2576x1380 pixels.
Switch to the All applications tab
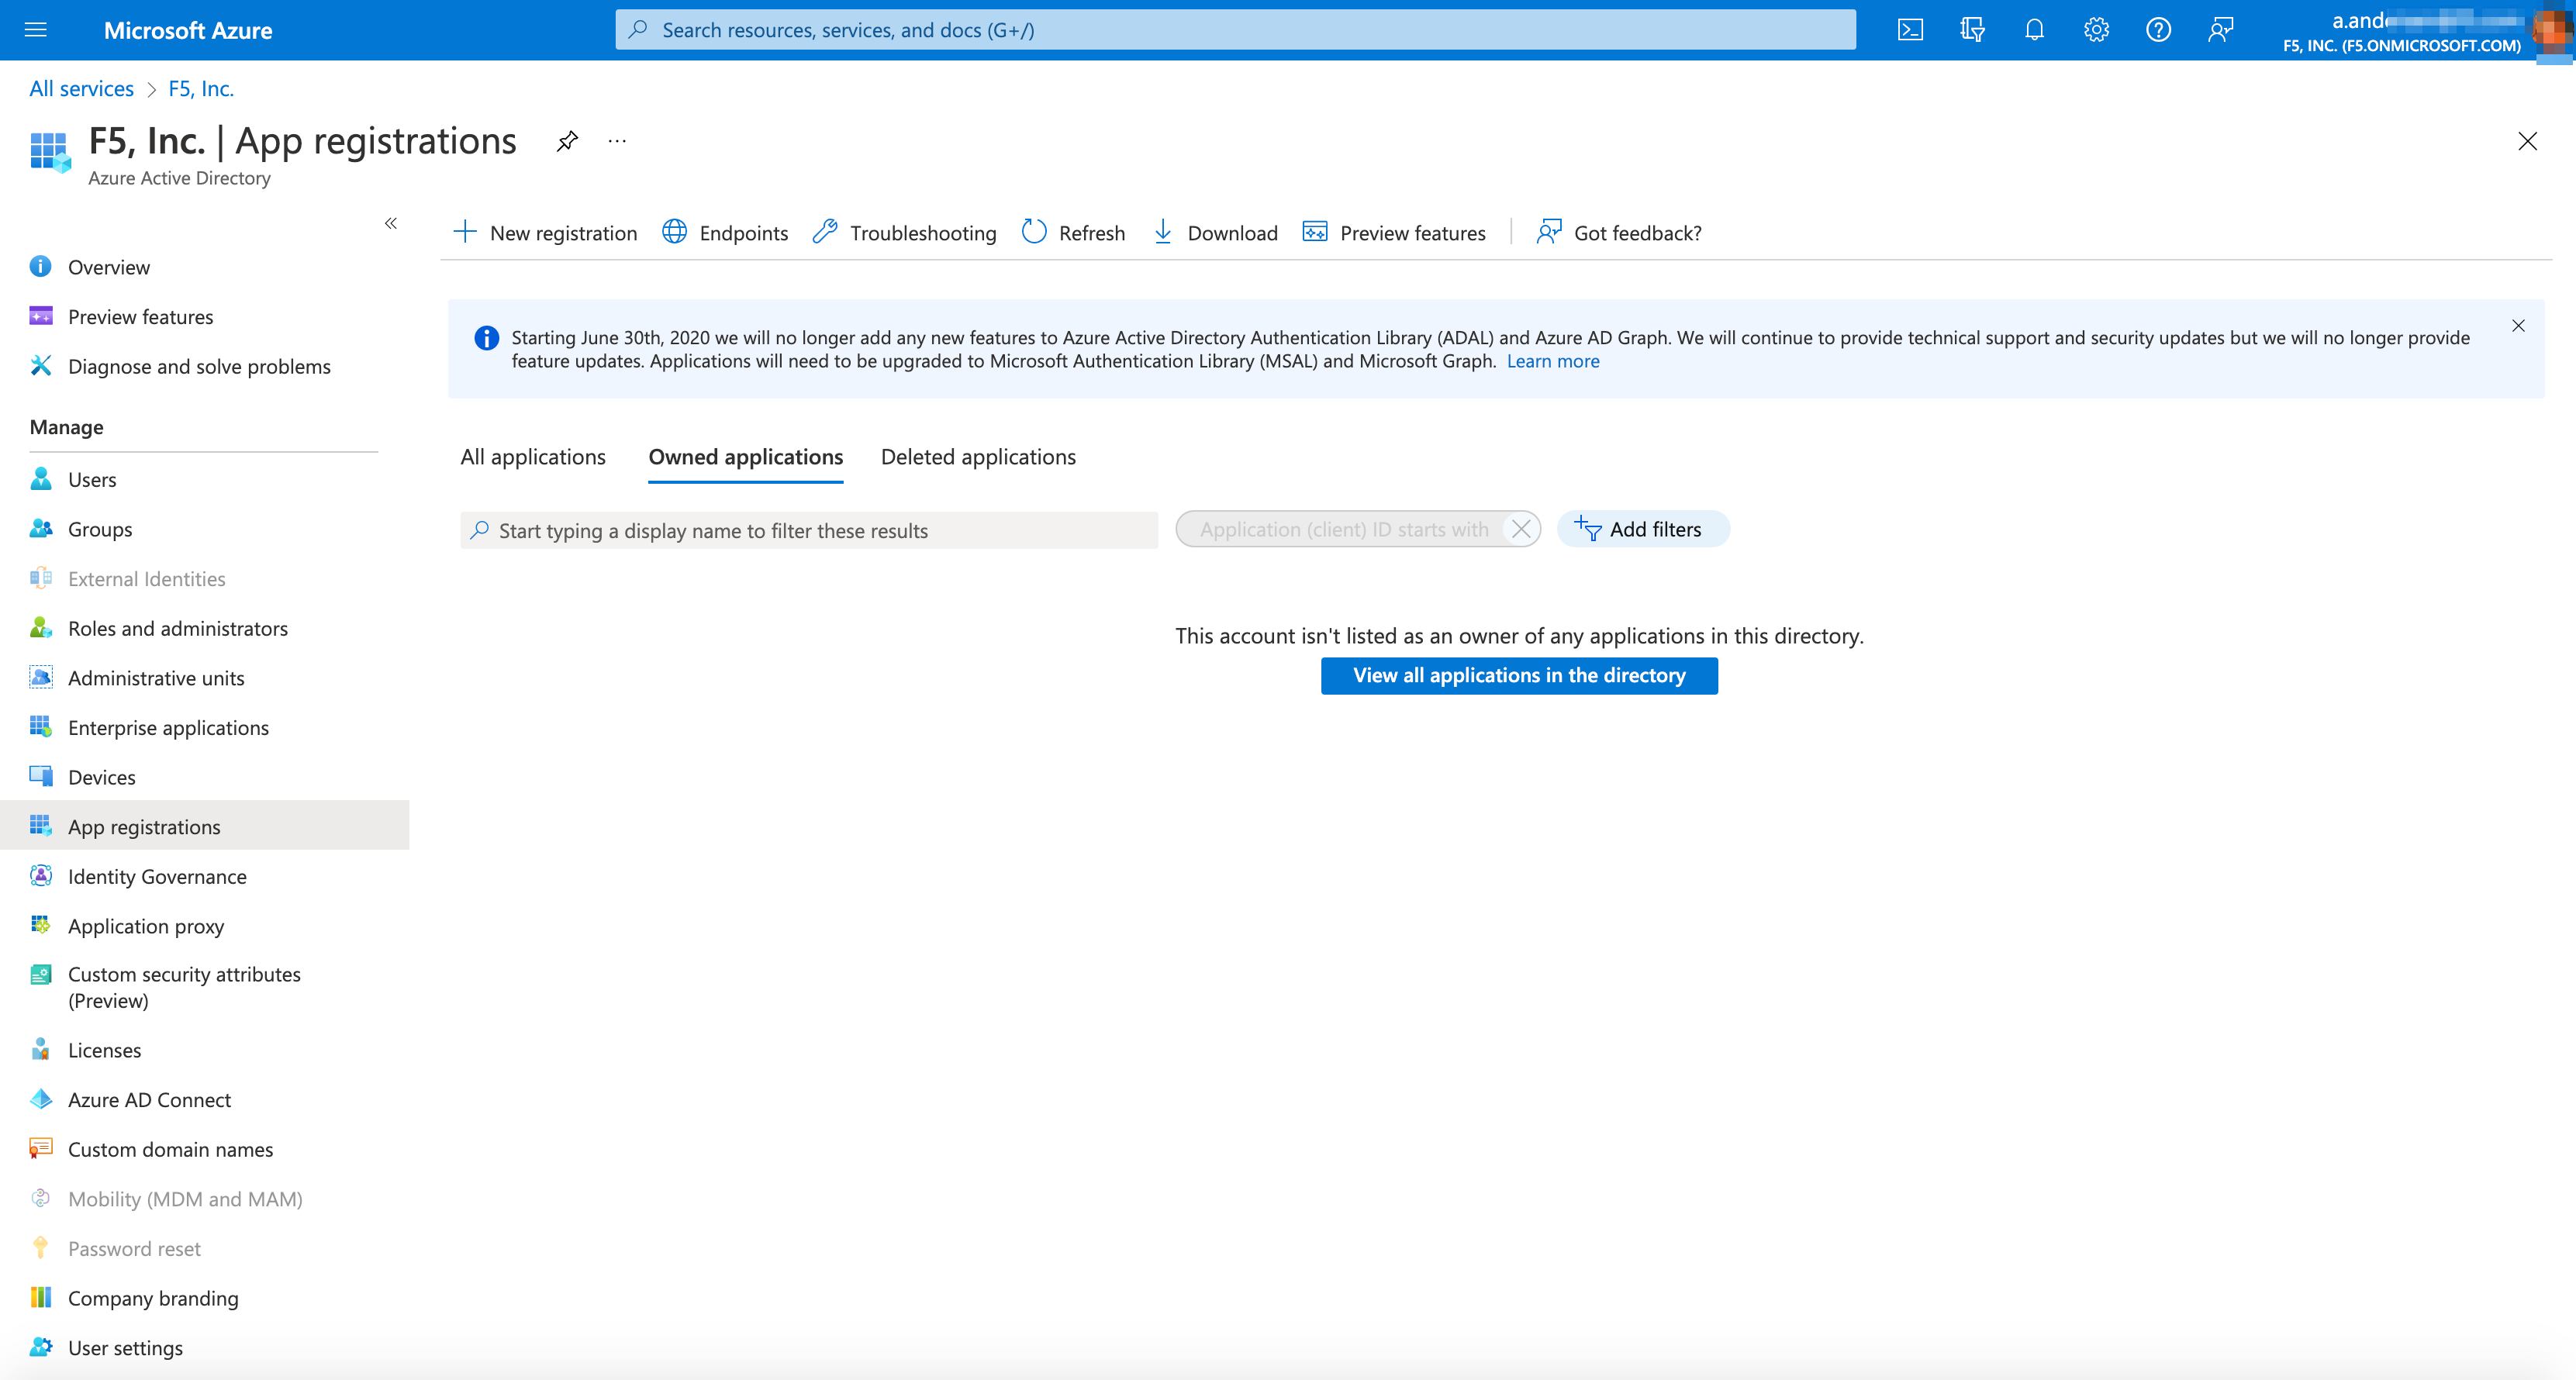point(533,457)
